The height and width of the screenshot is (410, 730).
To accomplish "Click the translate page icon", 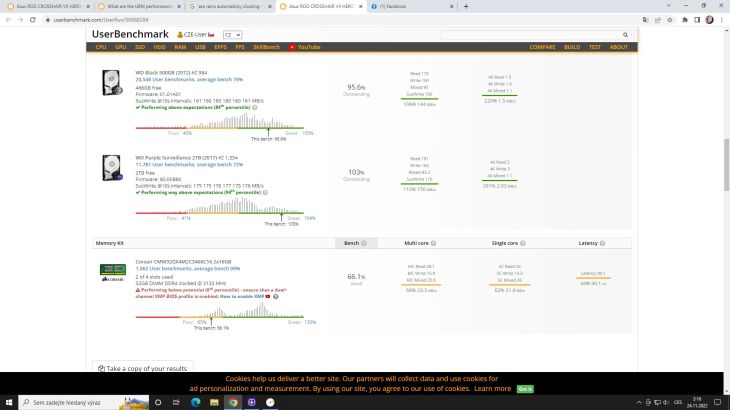I will [x=645, y=20].
